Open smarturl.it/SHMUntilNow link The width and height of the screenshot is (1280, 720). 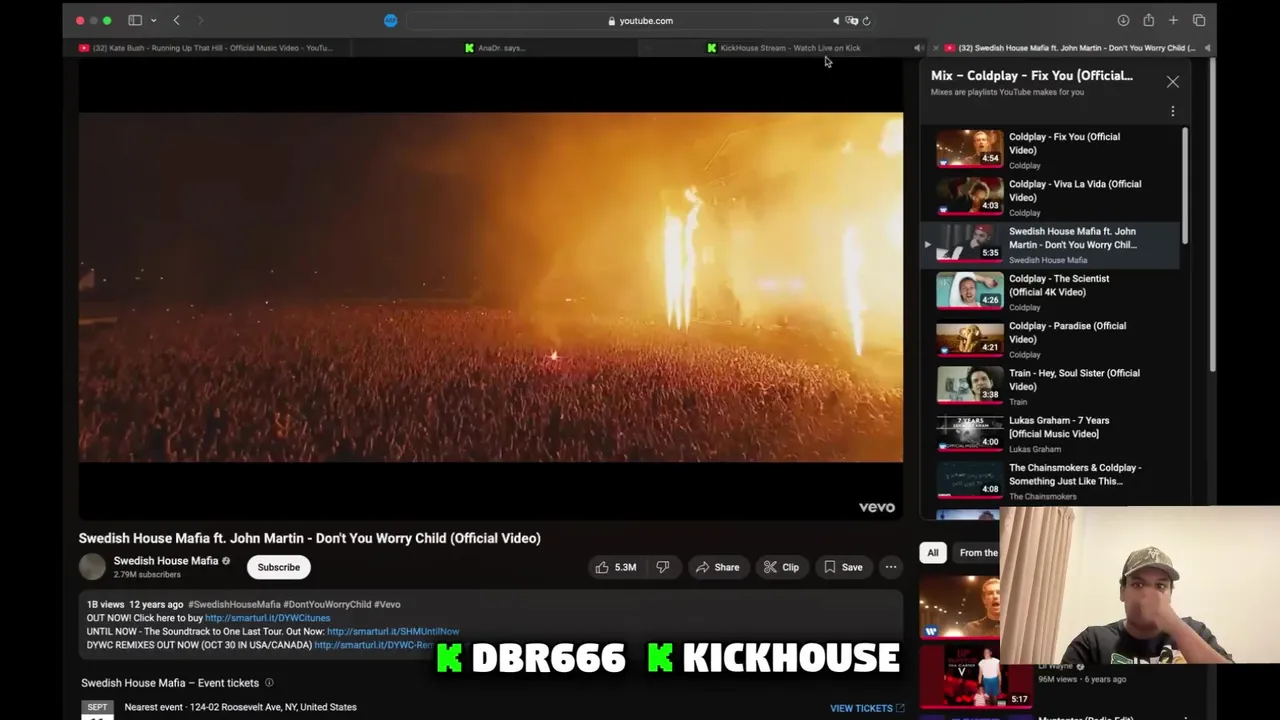tap(393, 631)
